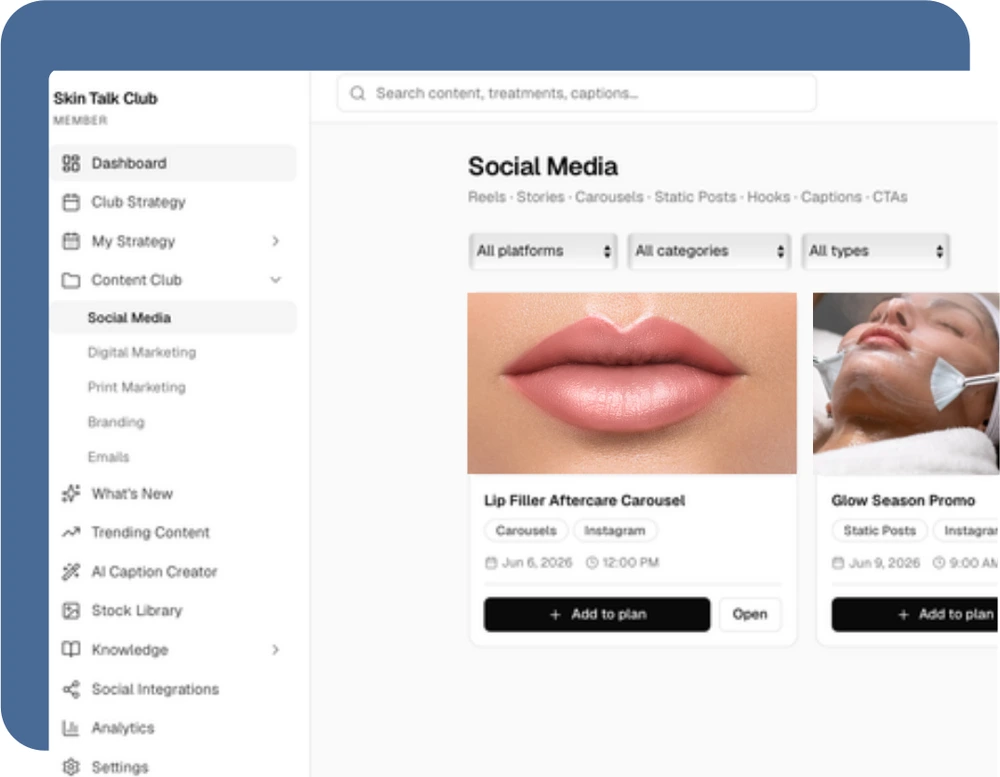Click the Carousels tag on lip filler card
This screenshot has height=777, width=1000.
(x=526, y=531)
